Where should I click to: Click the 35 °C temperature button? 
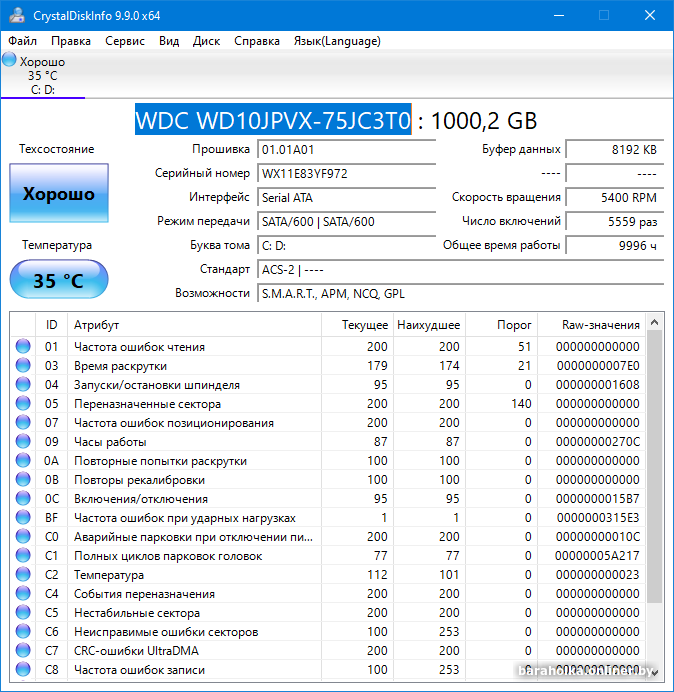tap(59, 279)
